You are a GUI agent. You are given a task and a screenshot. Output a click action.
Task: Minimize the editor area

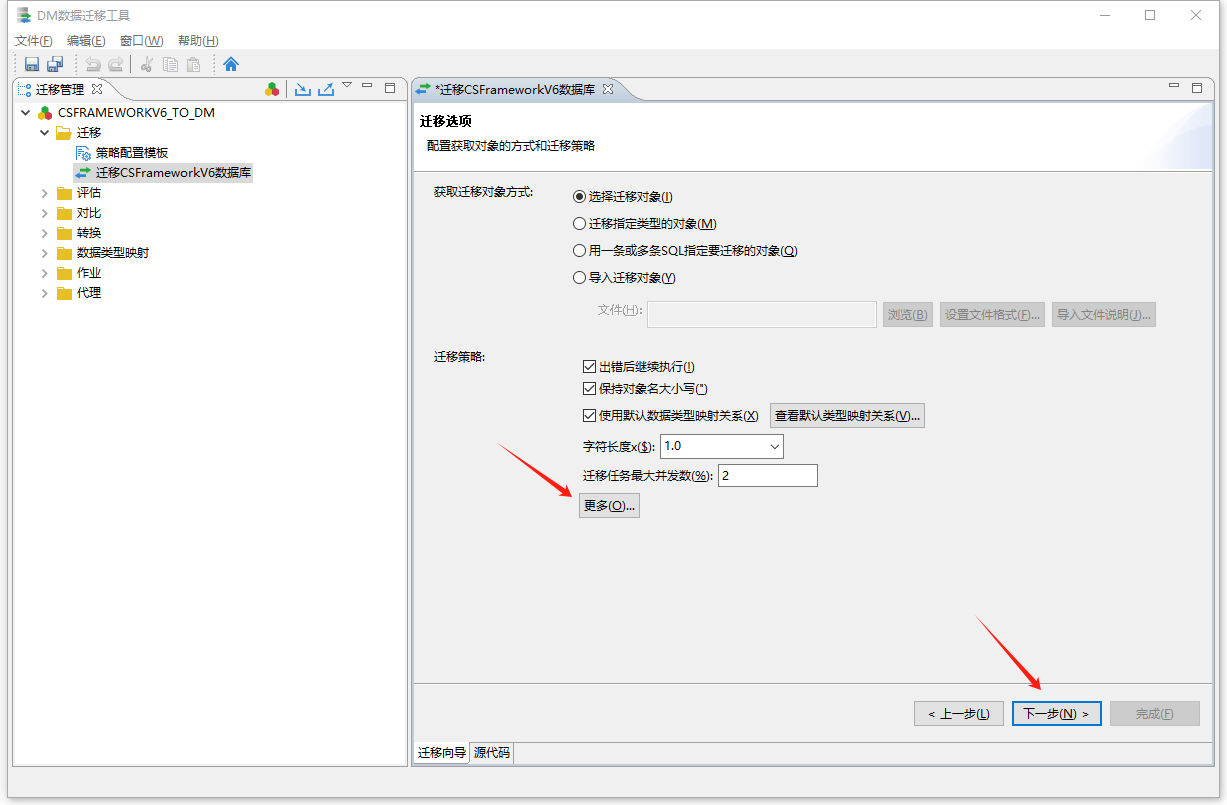tap(1173, 87)
